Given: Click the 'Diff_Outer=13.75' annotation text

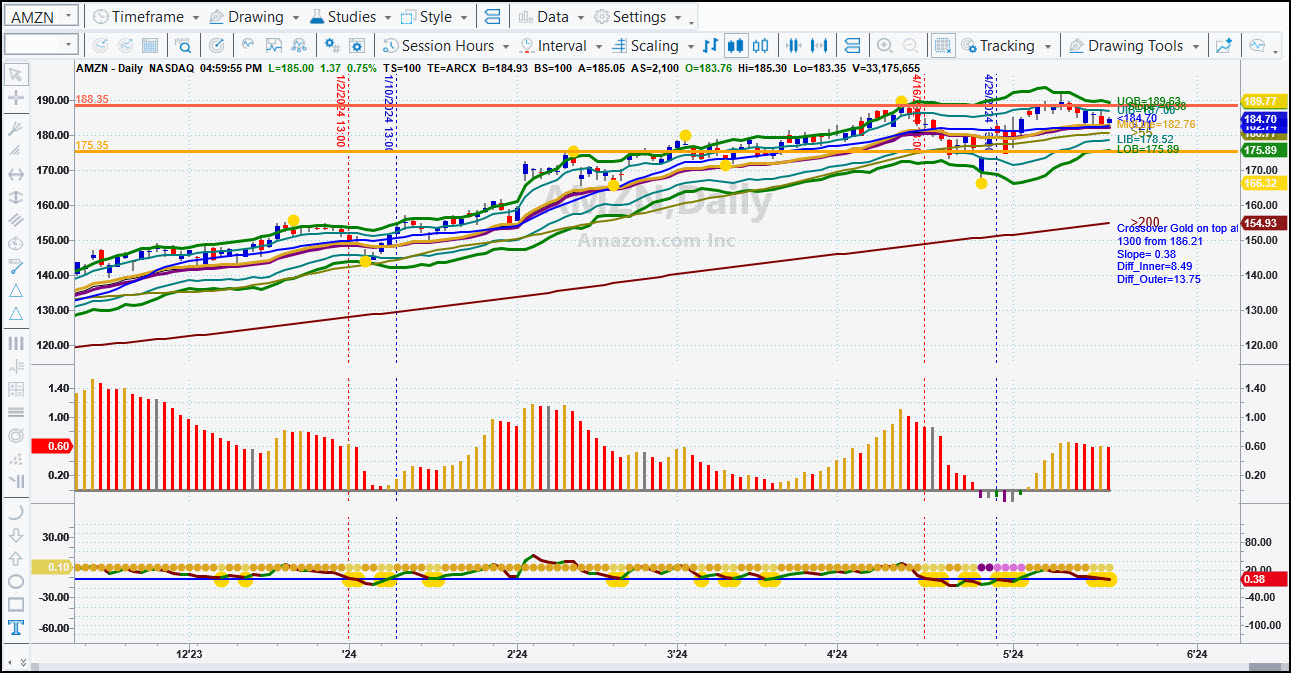Looking at the screenshot, I should [1158, 279].
